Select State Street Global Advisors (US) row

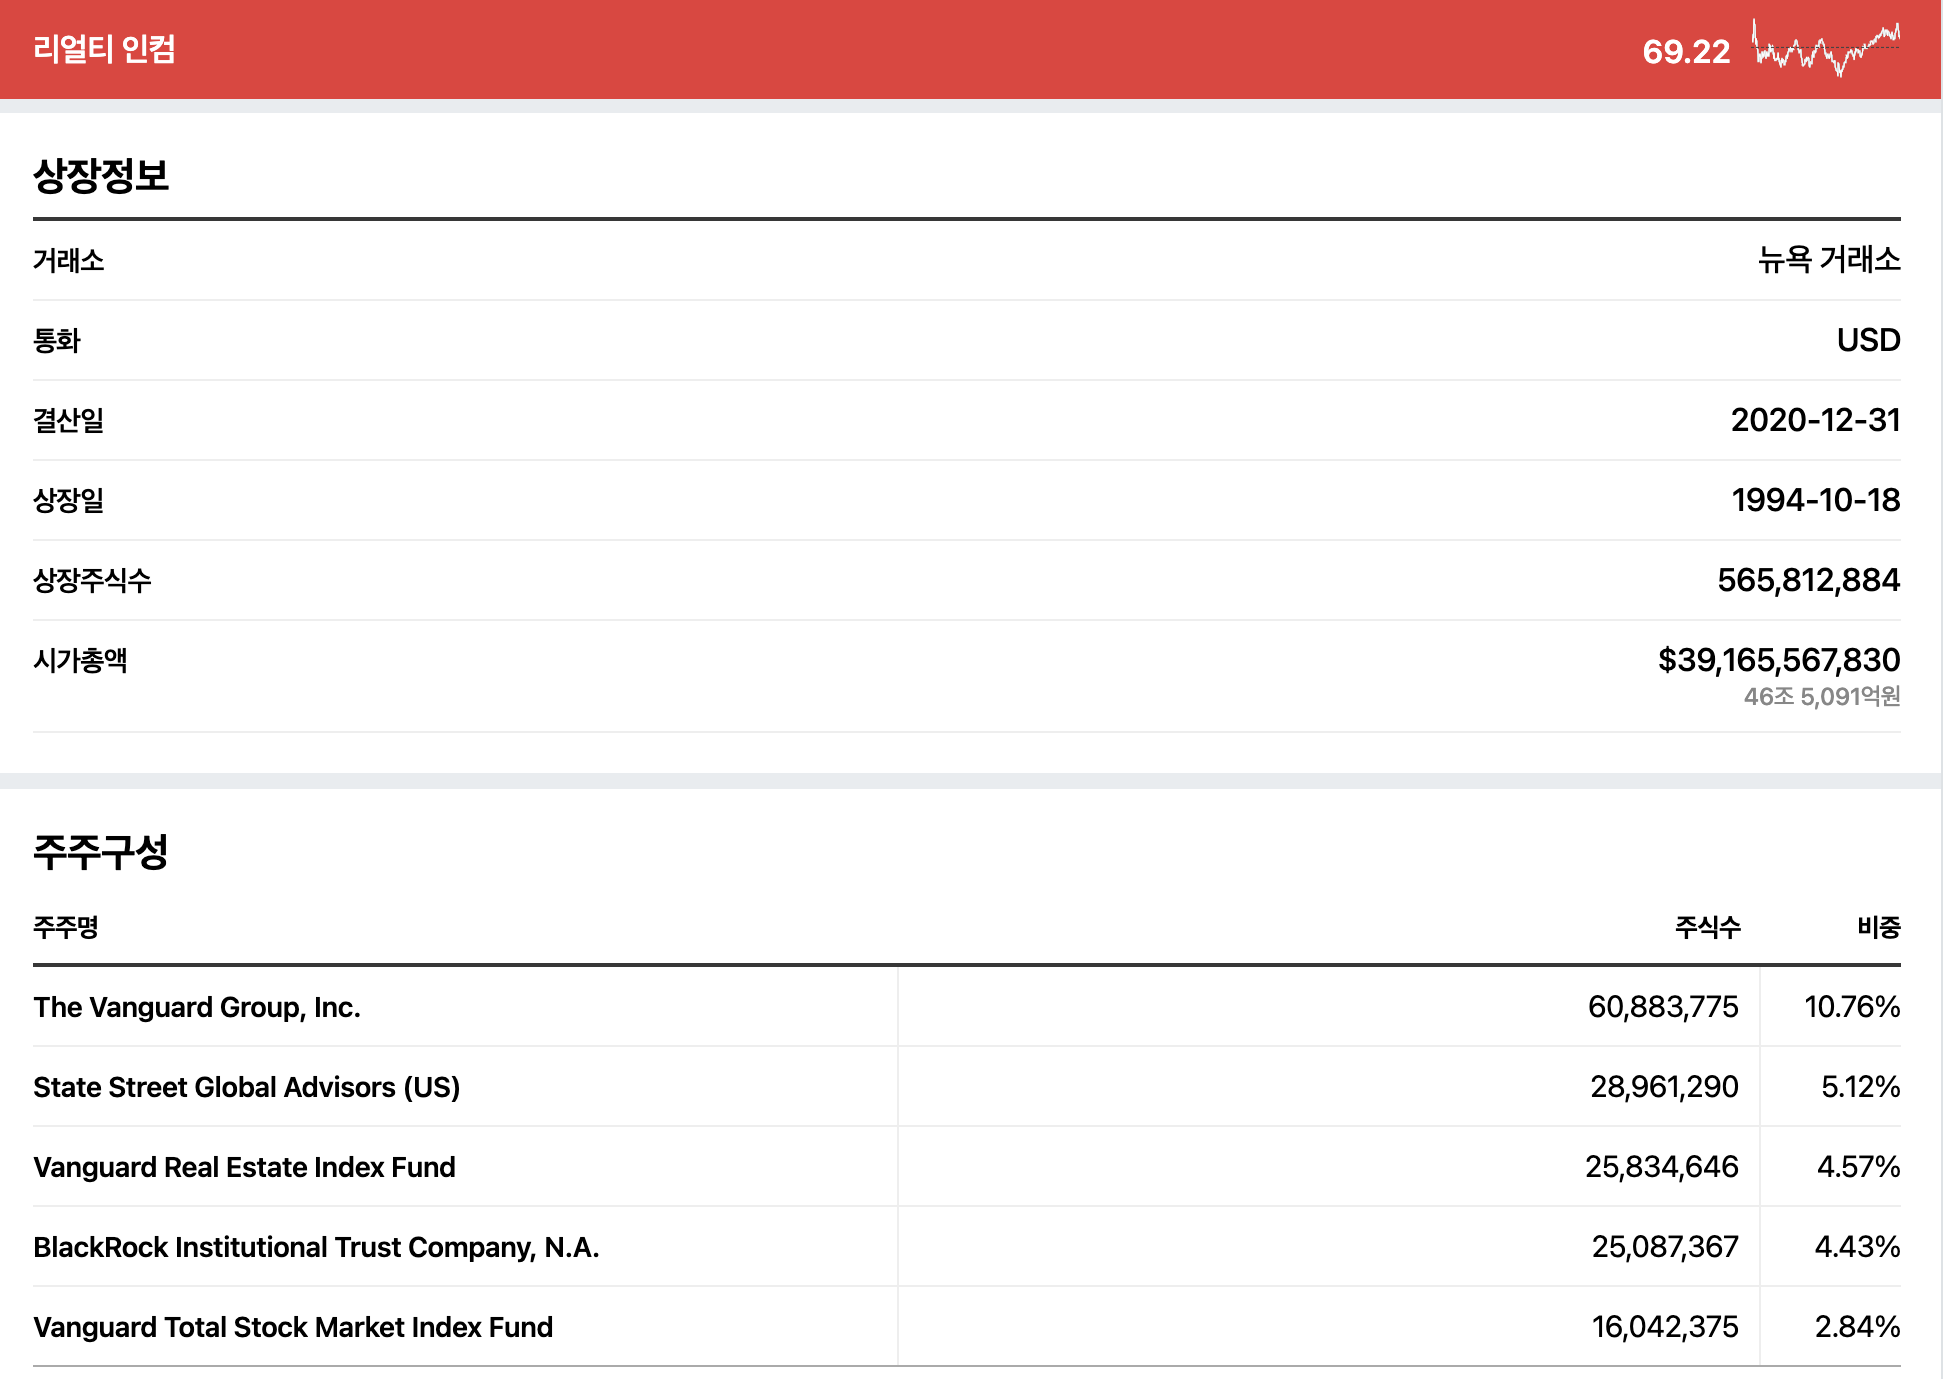[x=246, y=1087]
